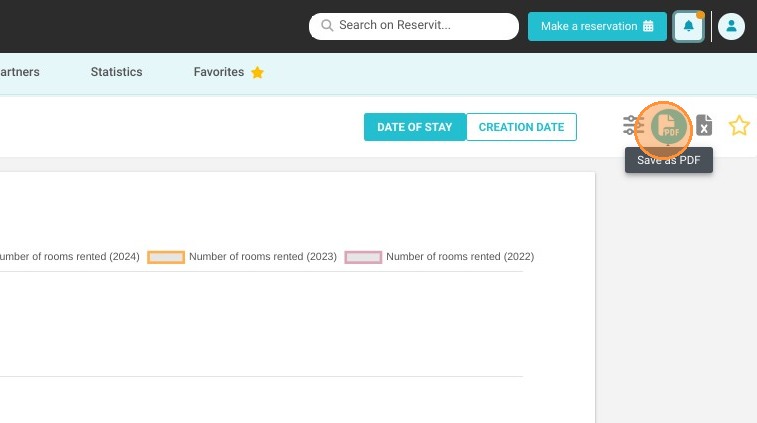Add report to favorites with star outline
The width and height of the screenshot is (757, 423).
(x=739, y=126)
